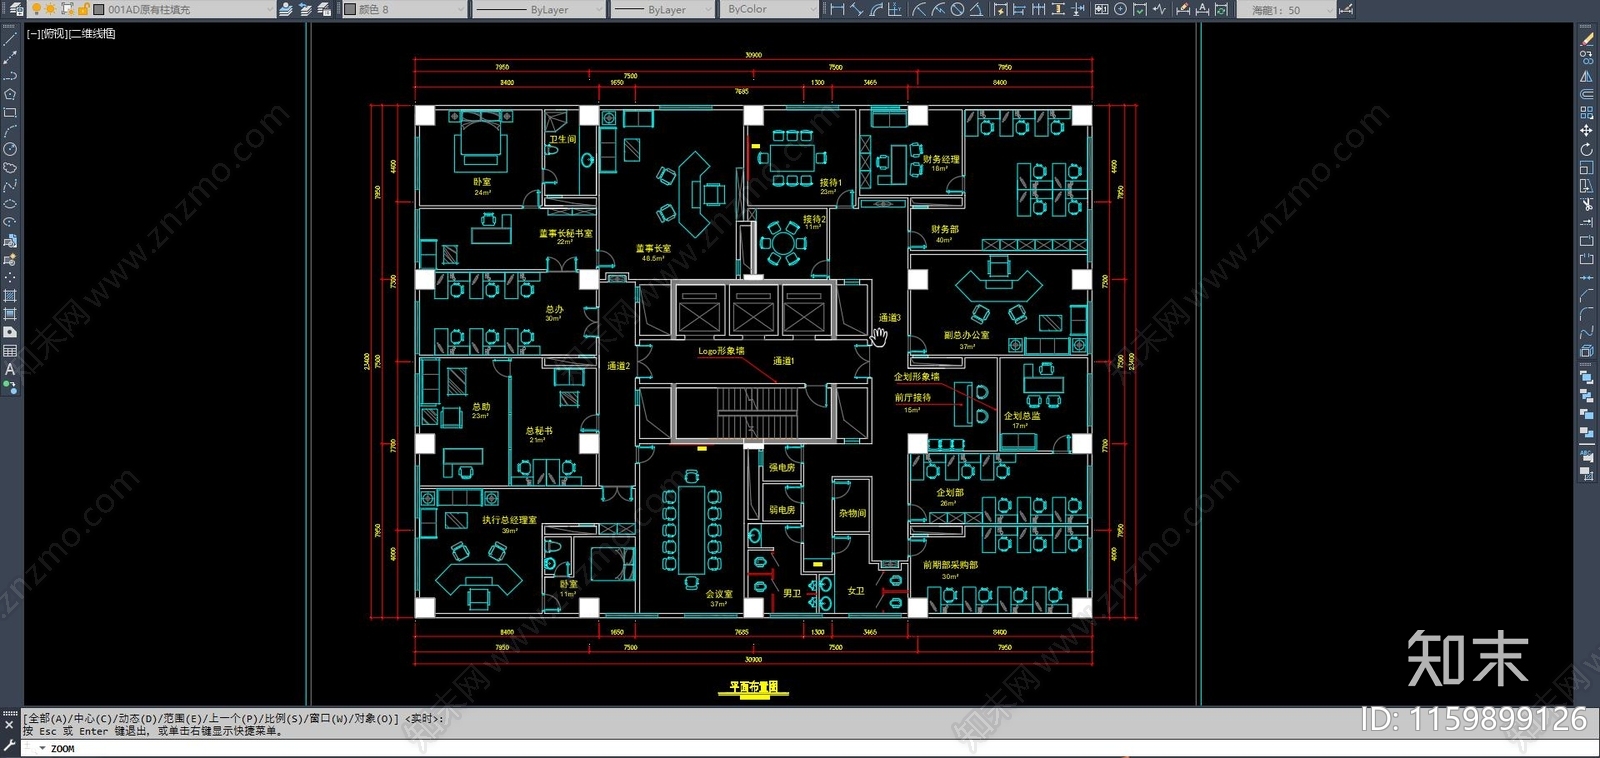Open the 颜色 8 color dropdown
The image size is (1600, 758).
(x=404, y=9)
